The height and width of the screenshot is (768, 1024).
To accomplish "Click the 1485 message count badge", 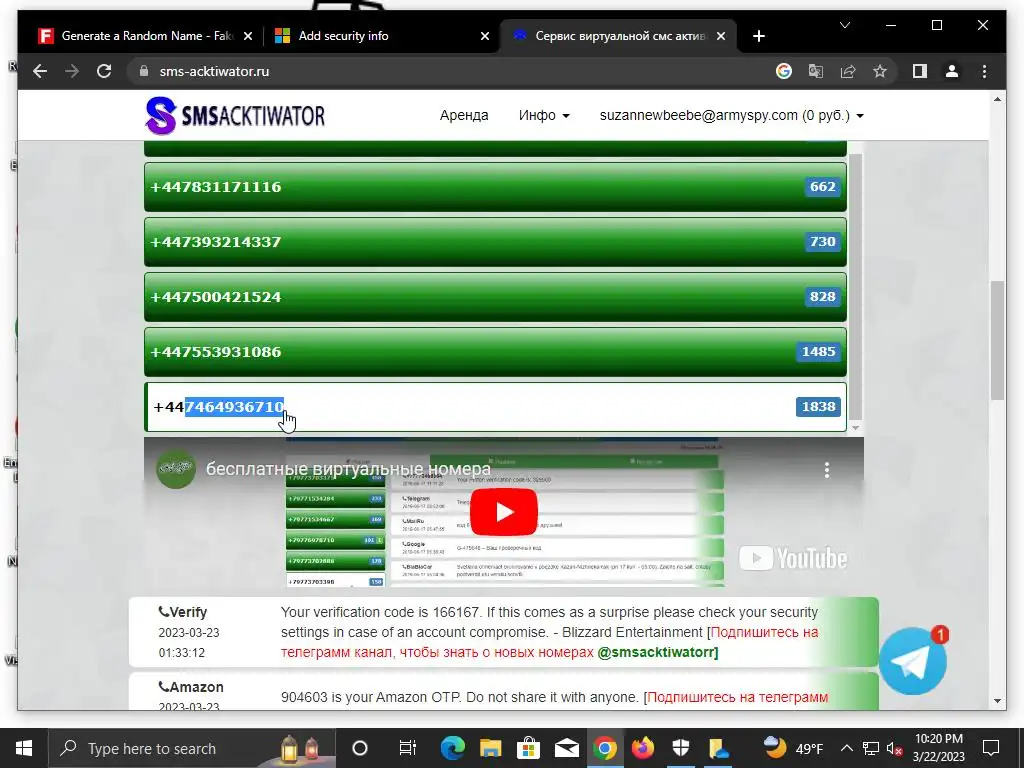I will 818,351.
